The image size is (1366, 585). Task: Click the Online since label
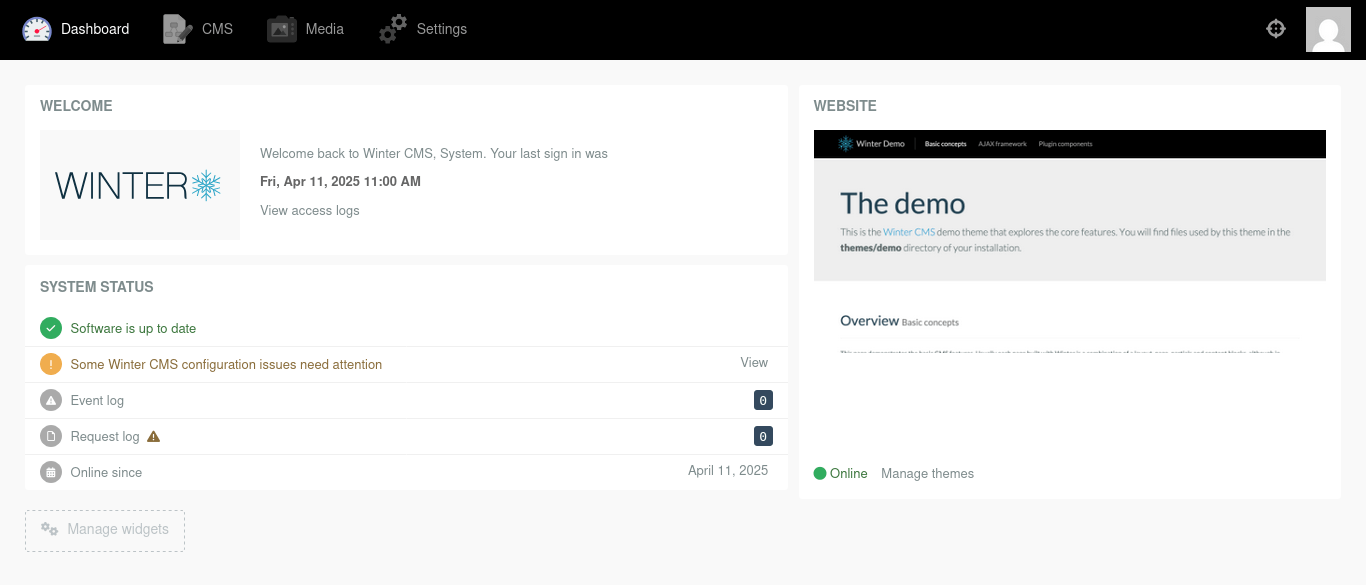(106, 472)
